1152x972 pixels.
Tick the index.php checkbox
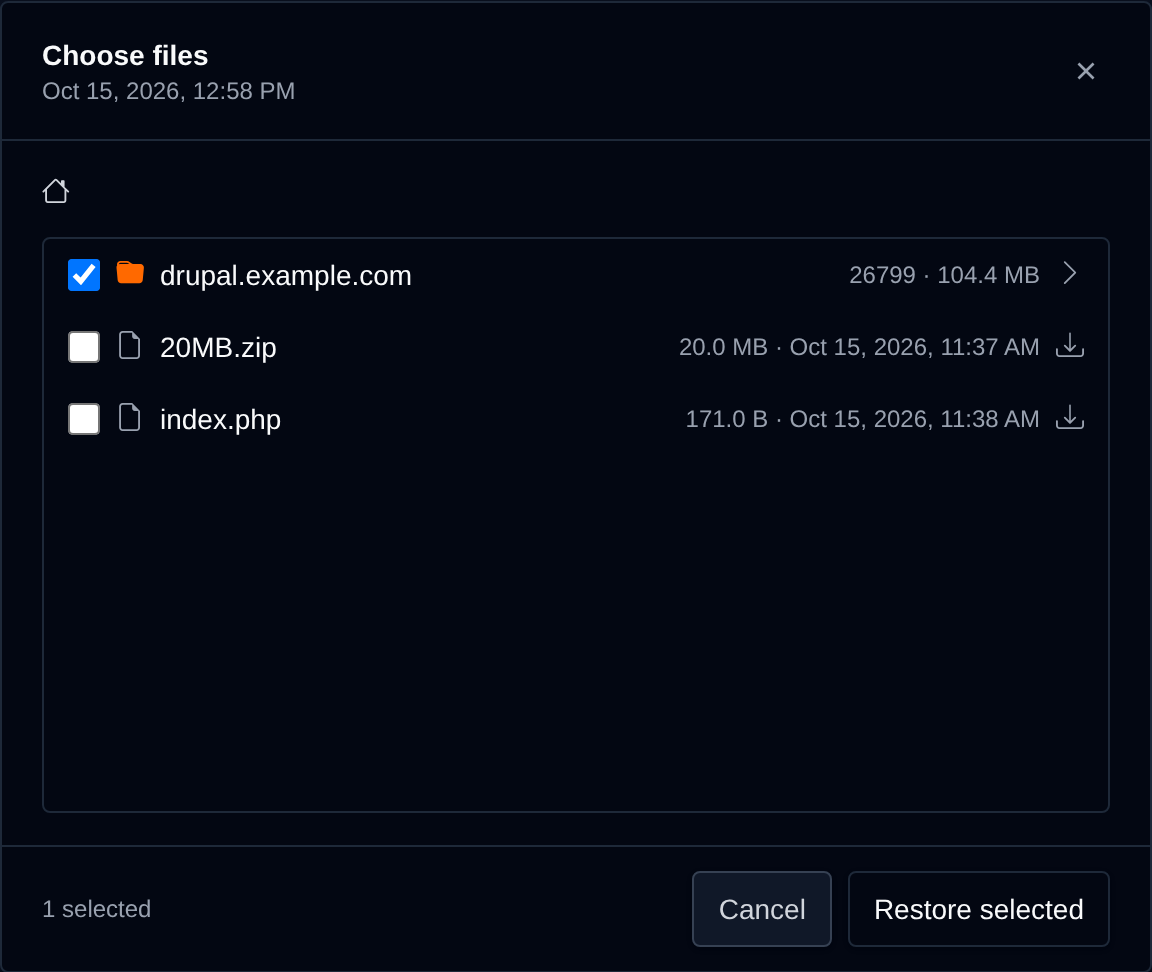(x=84, y=419)
